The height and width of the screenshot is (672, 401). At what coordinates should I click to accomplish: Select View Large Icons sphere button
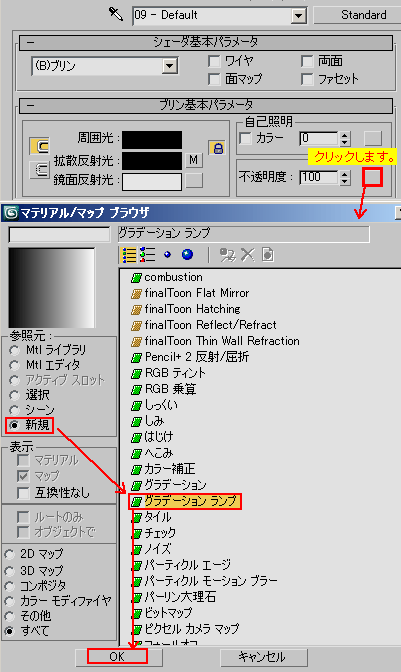coord(187,255)
